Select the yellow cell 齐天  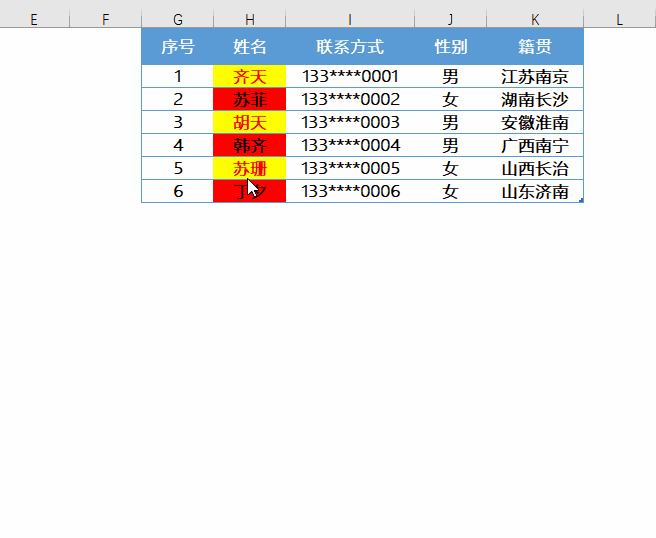pyautogui.click(x=249, y=76)
